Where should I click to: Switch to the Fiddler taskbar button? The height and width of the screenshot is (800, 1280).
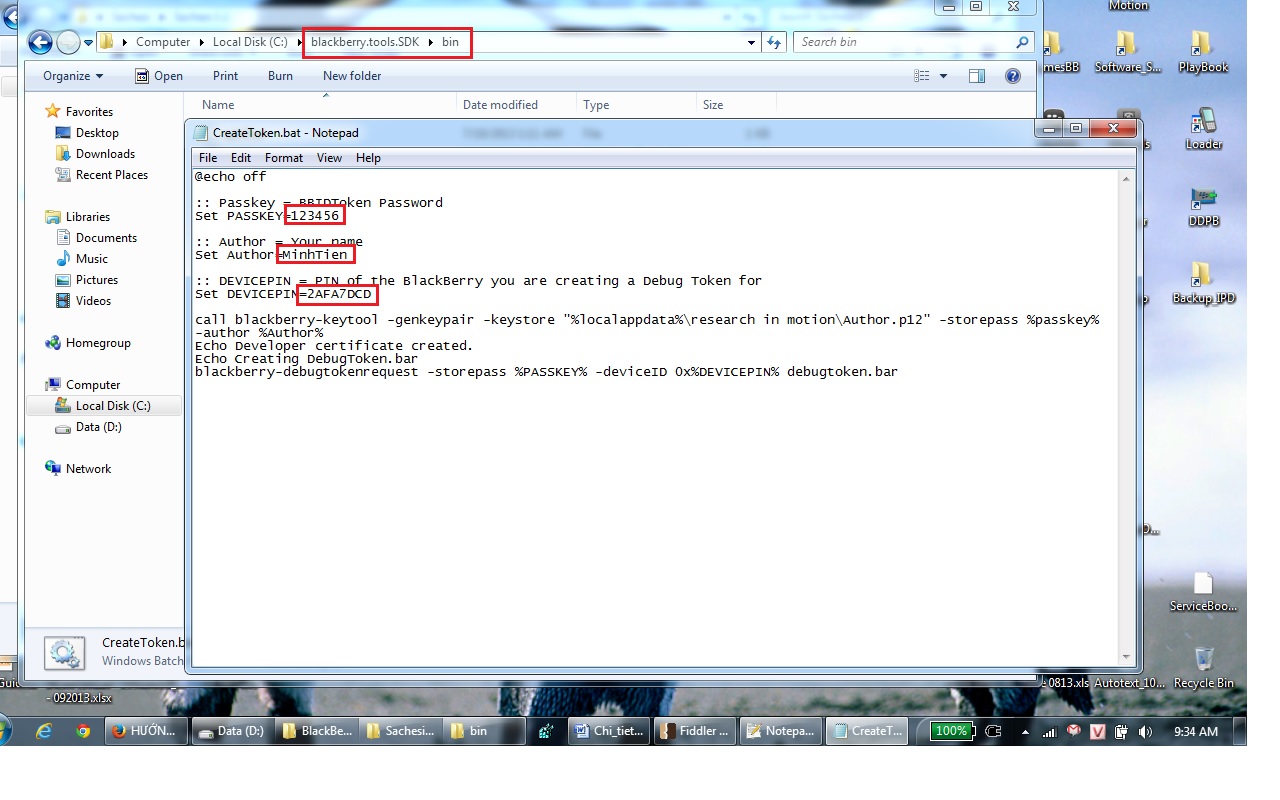click(x=696, y=731)
